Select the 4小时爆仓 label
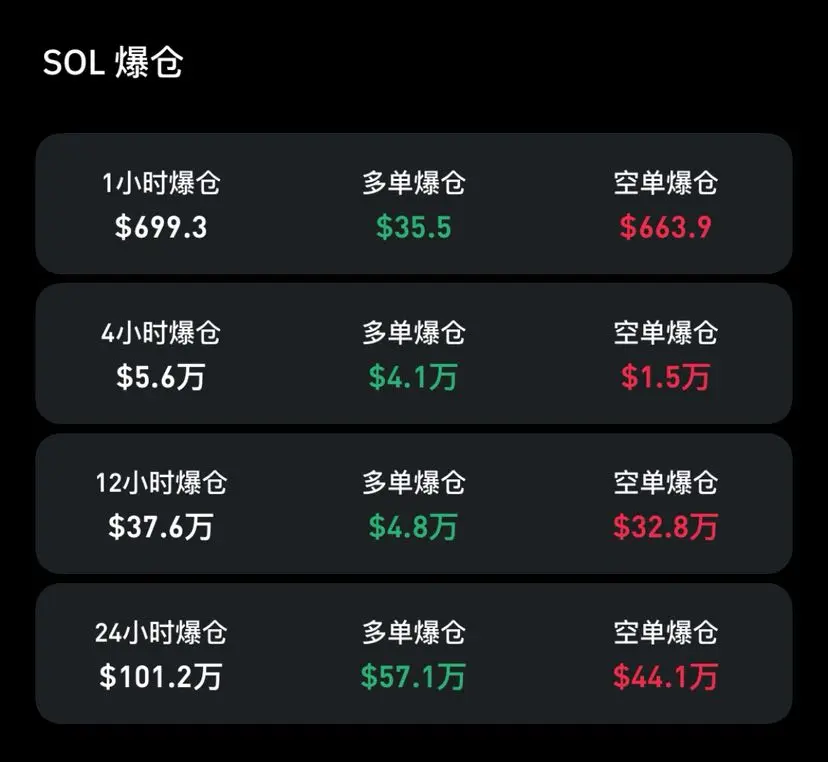The height and width of the screenshot is (762, 828). (x=161, y=333)
